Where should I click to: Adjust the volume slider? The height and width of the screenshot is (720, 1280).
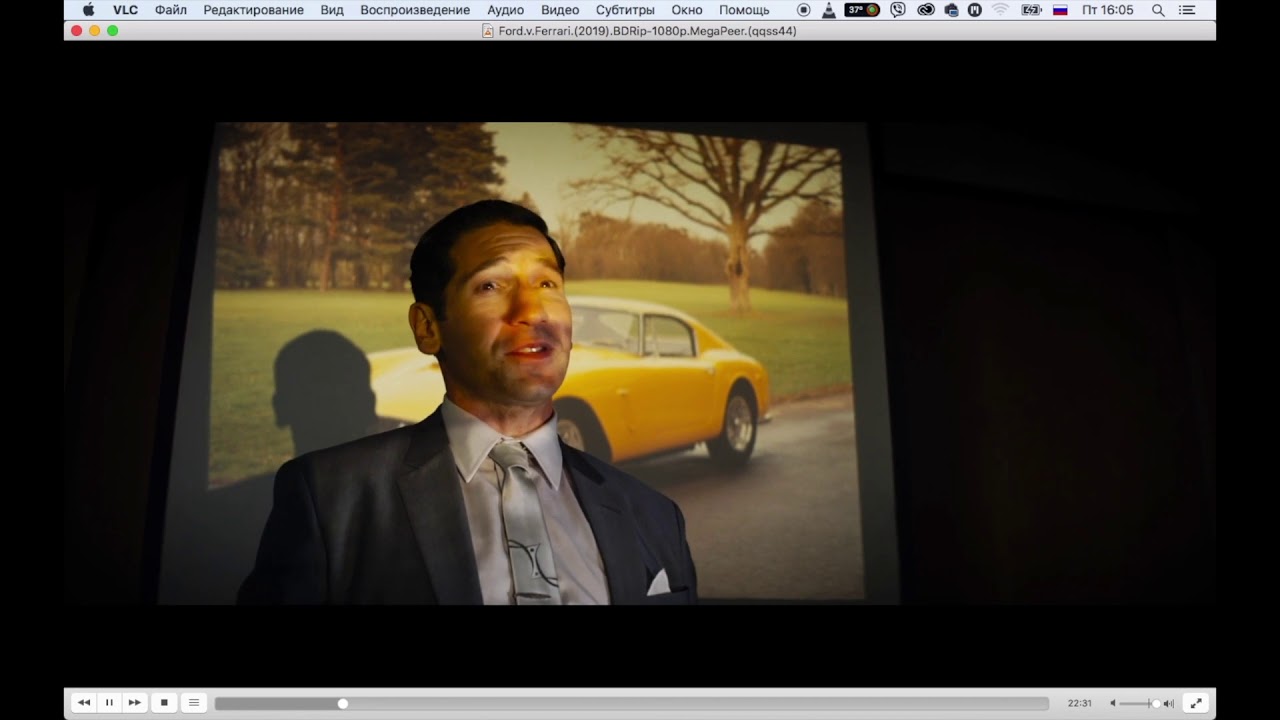[x=1140, y=703]
